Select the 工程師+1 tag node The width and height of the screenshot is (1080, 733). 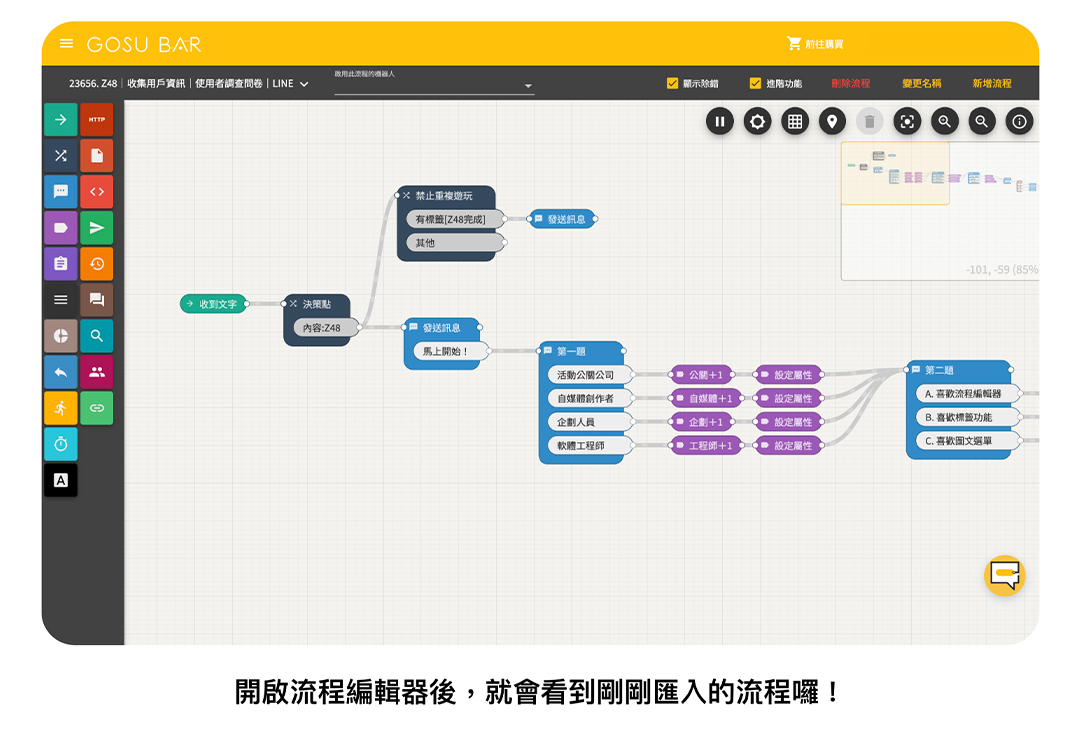pos(706,446)
